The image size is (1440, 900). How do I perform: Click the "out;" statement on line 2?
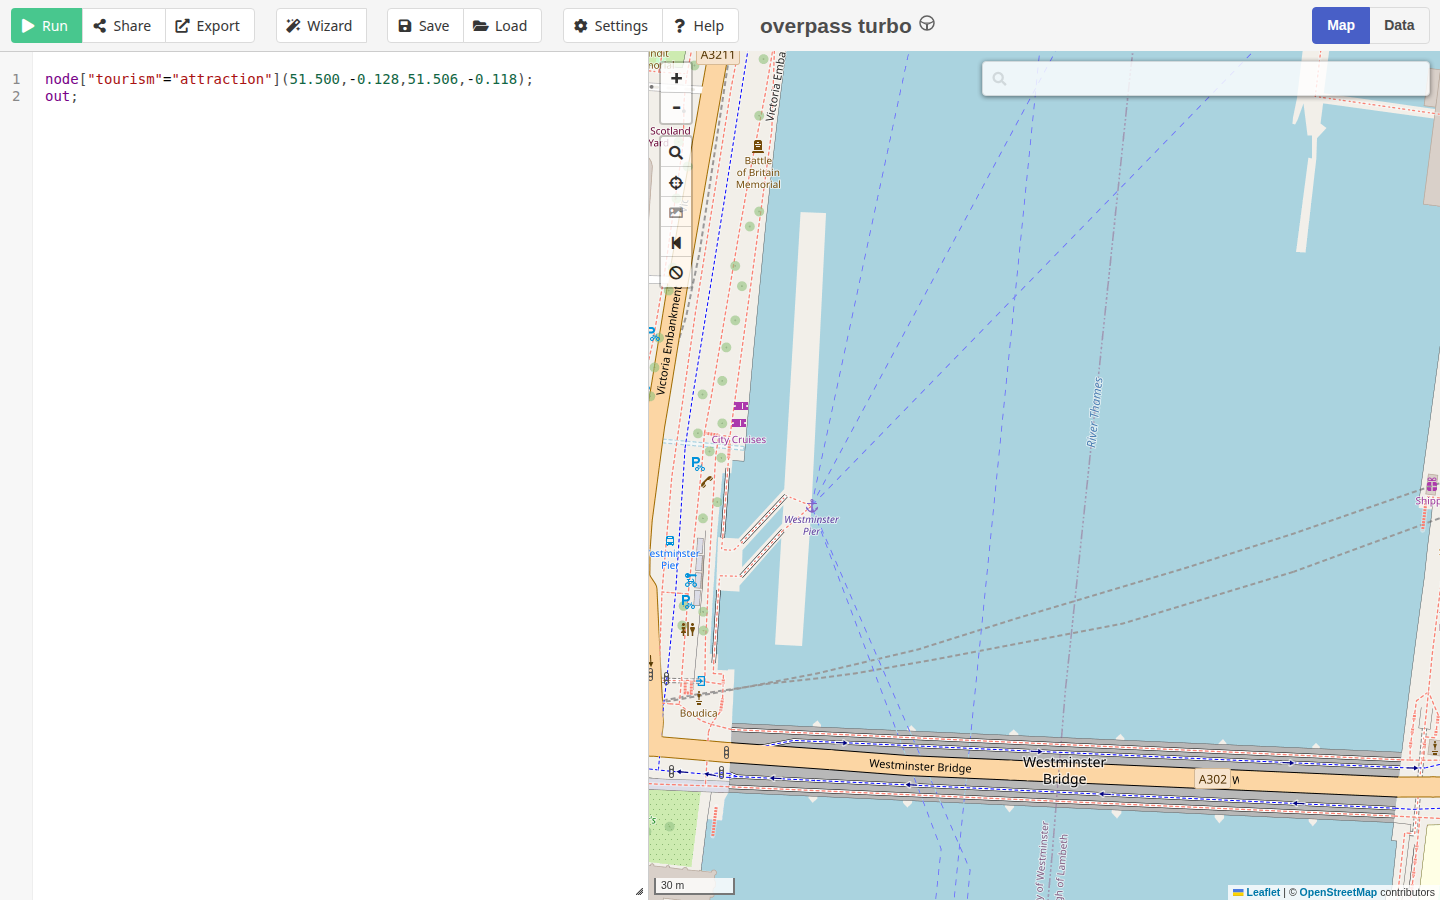pos(61,96)
